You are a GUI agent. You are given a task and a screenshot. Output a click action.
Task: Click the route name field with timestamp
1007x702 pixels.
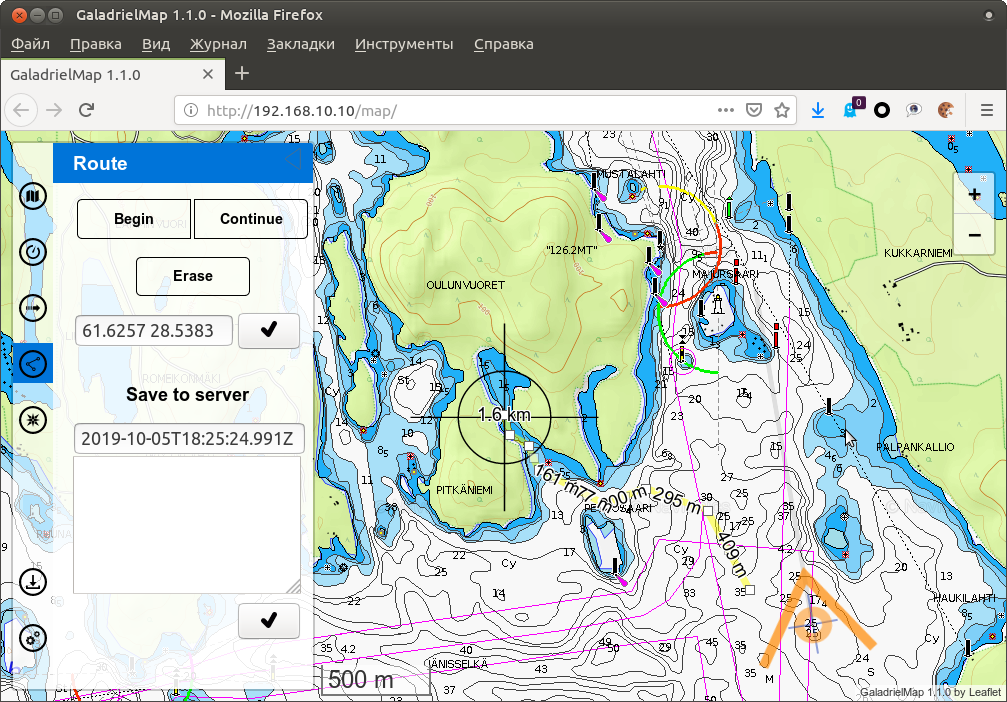[189, 439]
